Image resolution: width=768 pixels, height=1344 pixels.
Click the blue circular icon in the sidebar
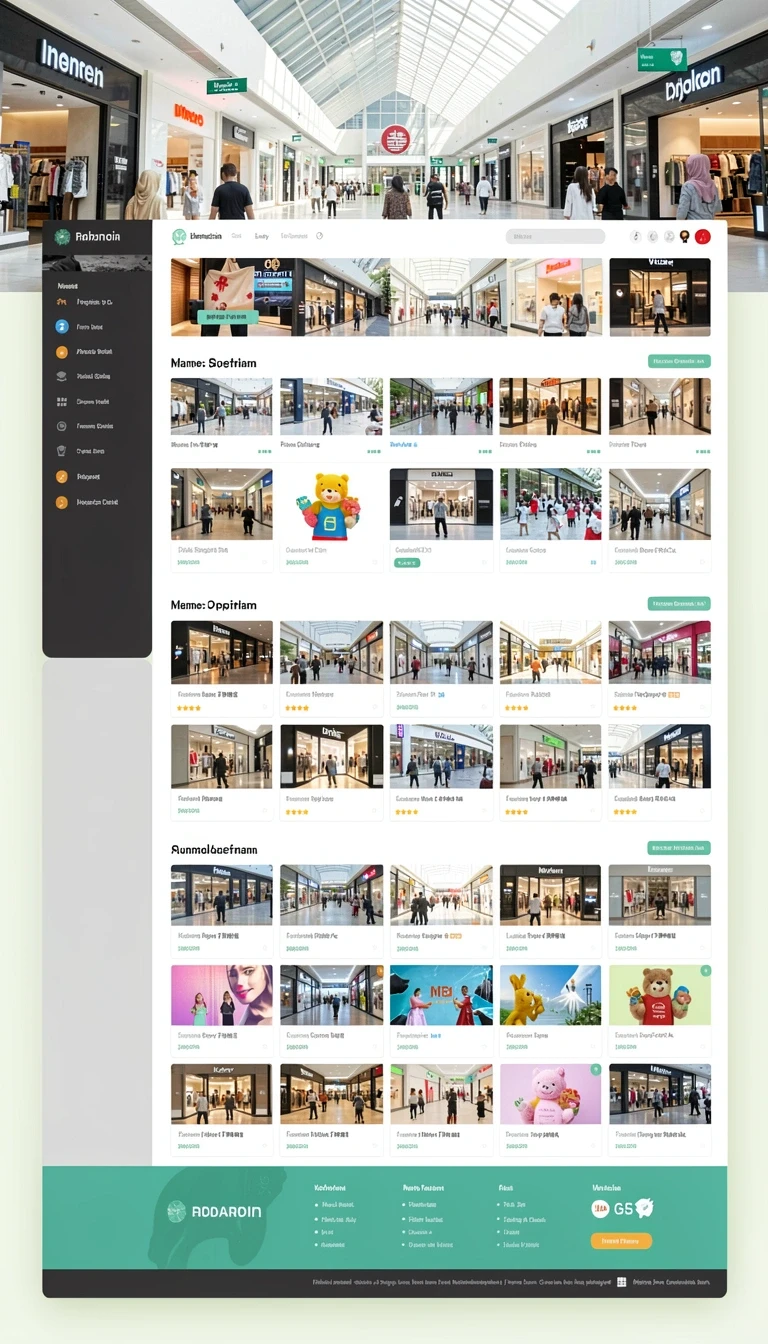click(61, 327)
